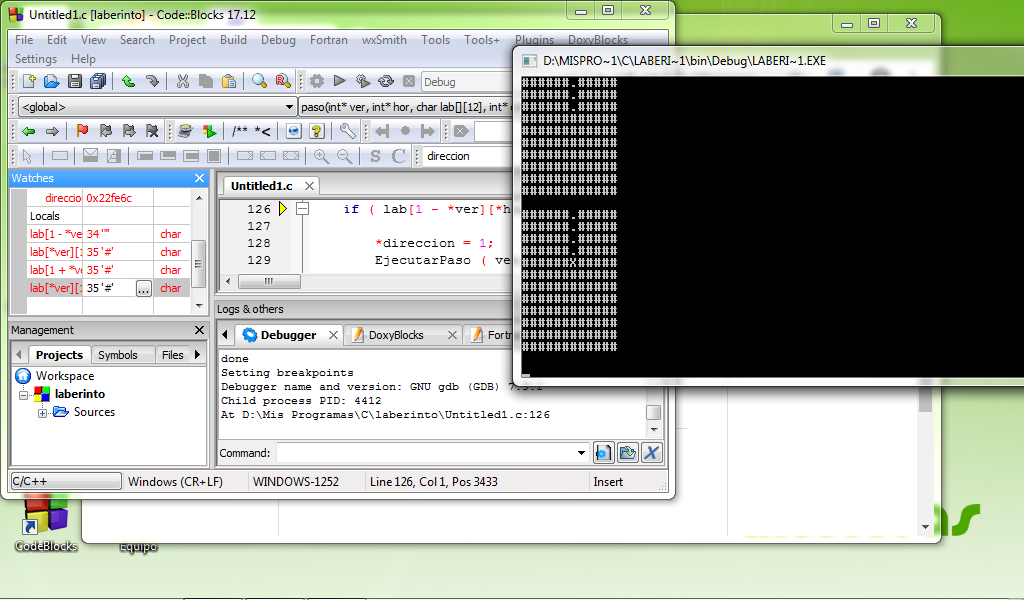Open the HTML documentation icon
This screenshot has width=1024, height=600.
294,131
